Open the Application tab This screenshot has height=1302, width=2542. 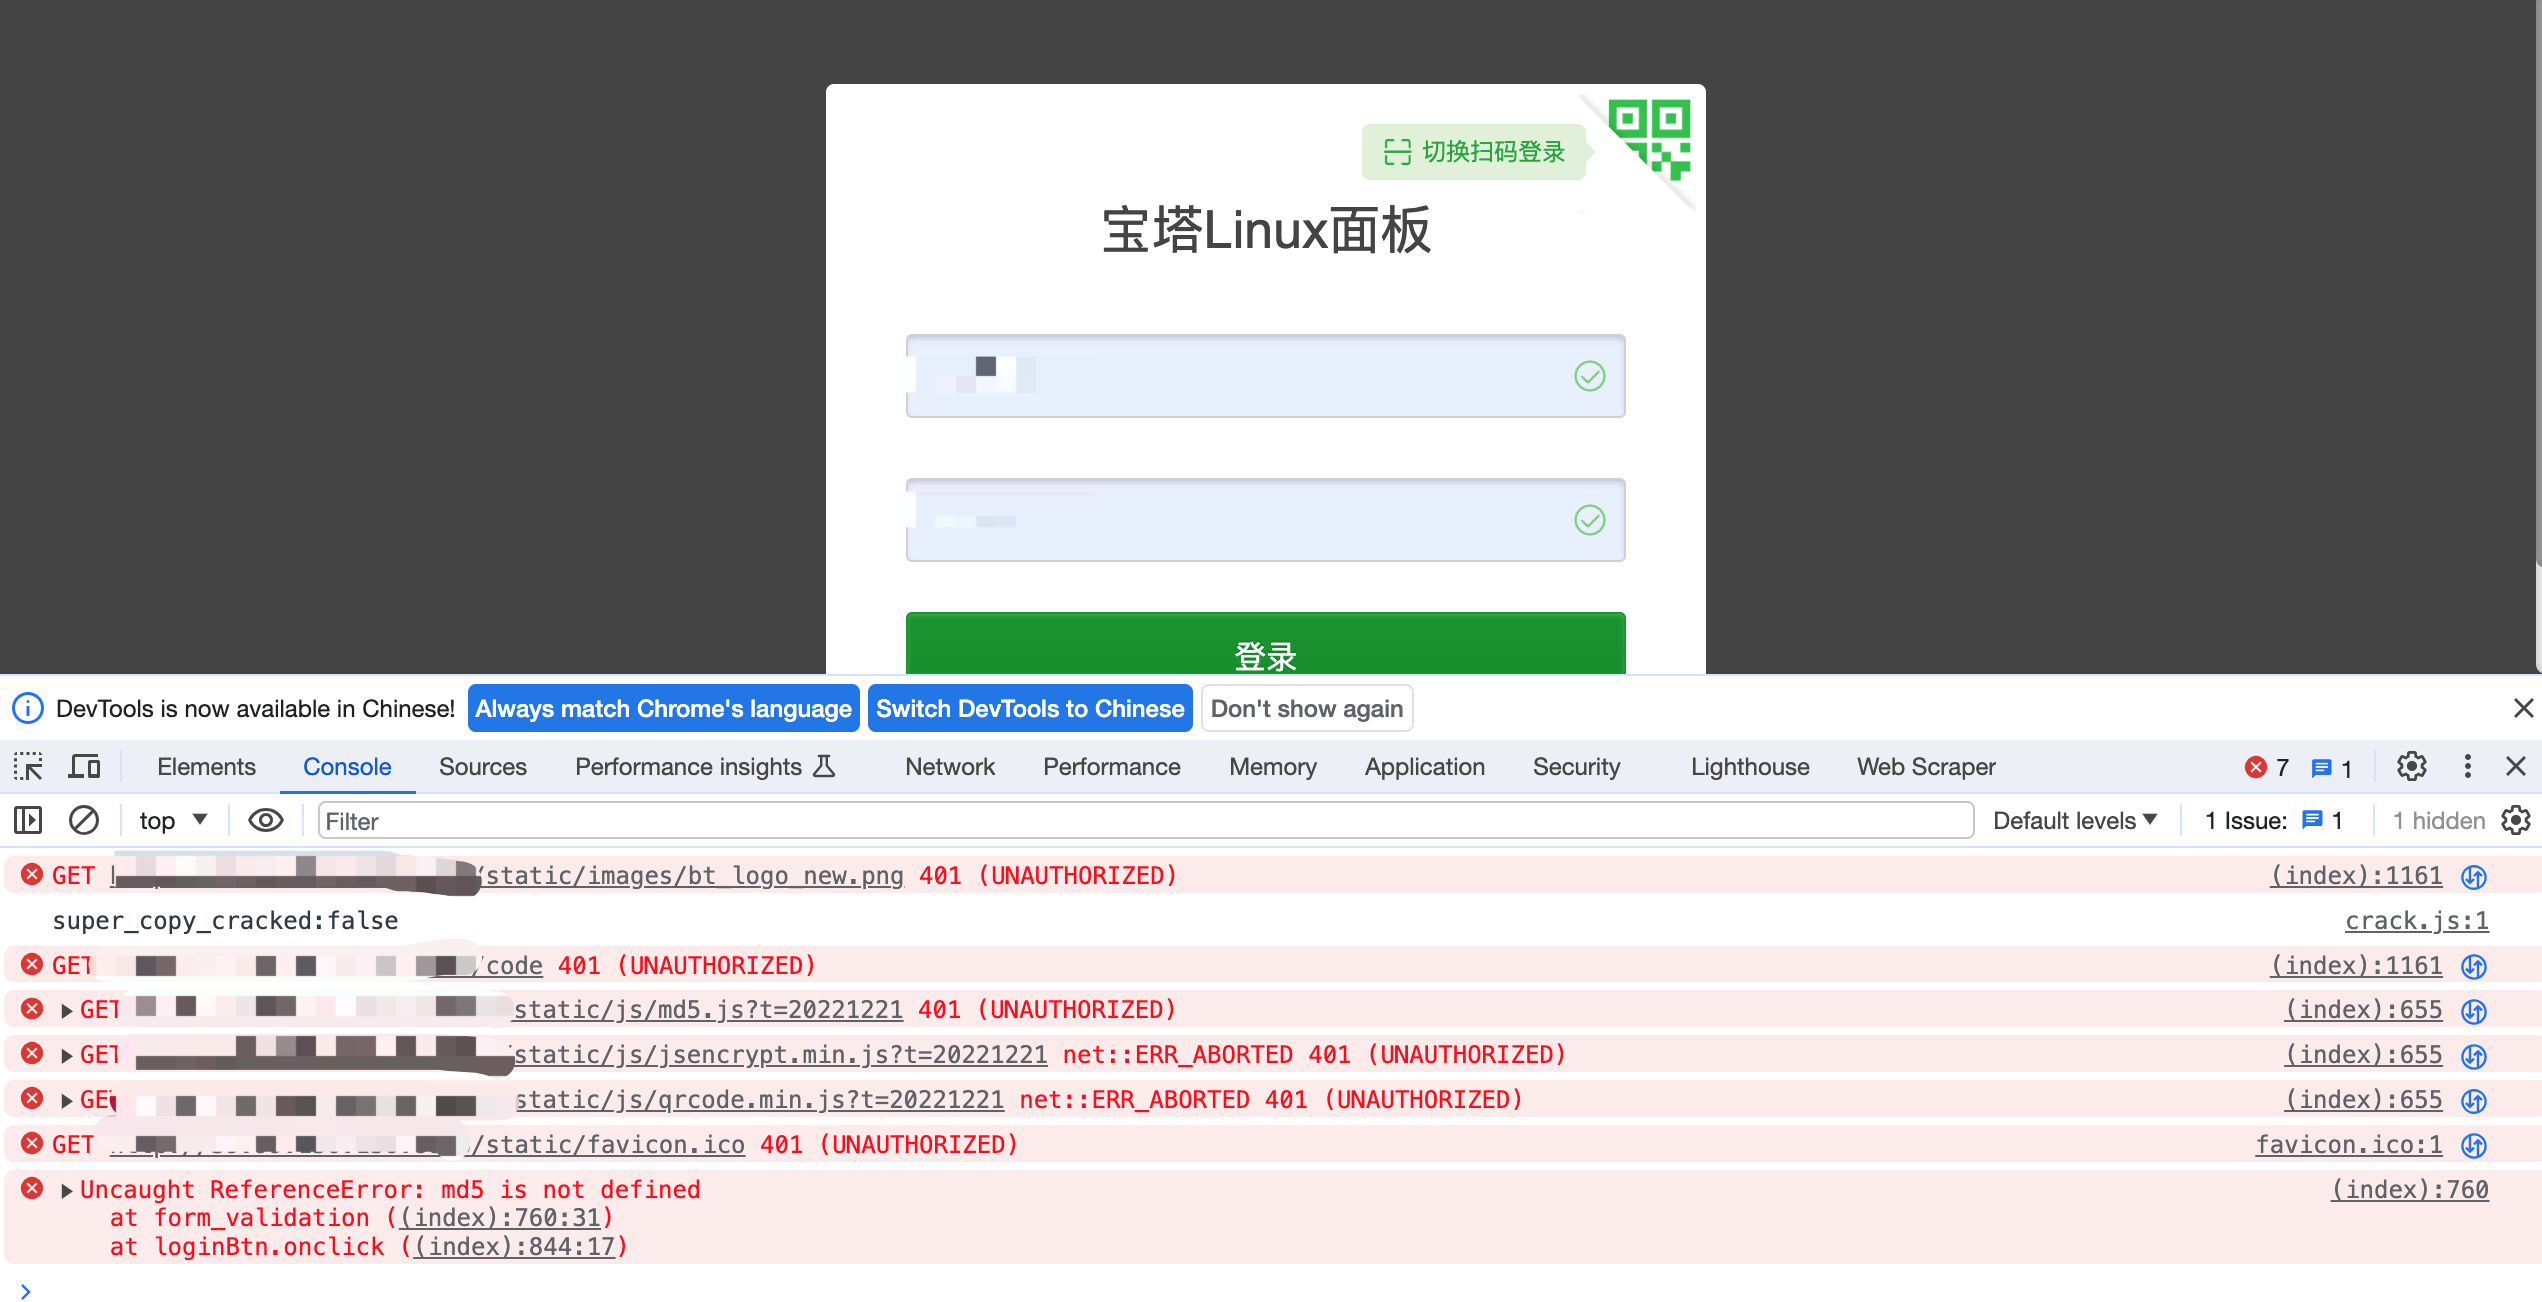pyautogui.click(x=1425, y=767)
